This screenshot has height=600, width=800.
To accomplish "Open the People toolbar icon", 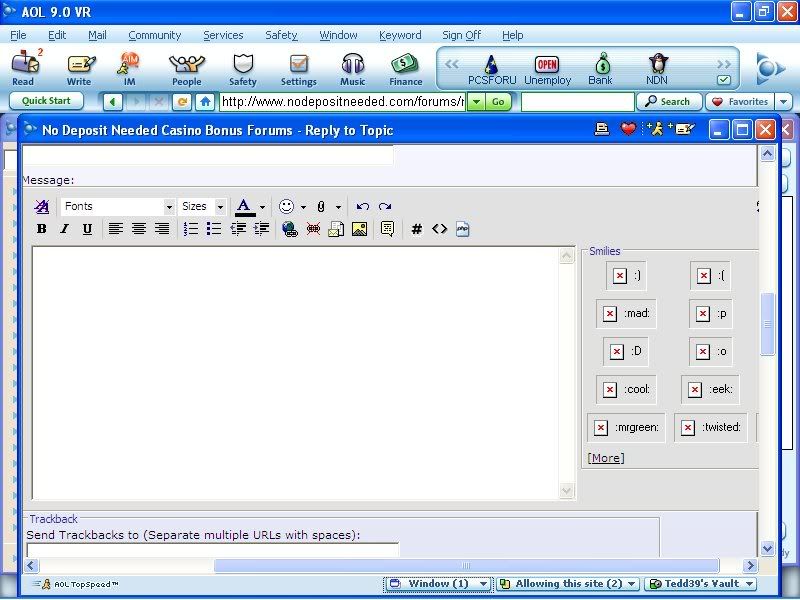I will (186, 67).
